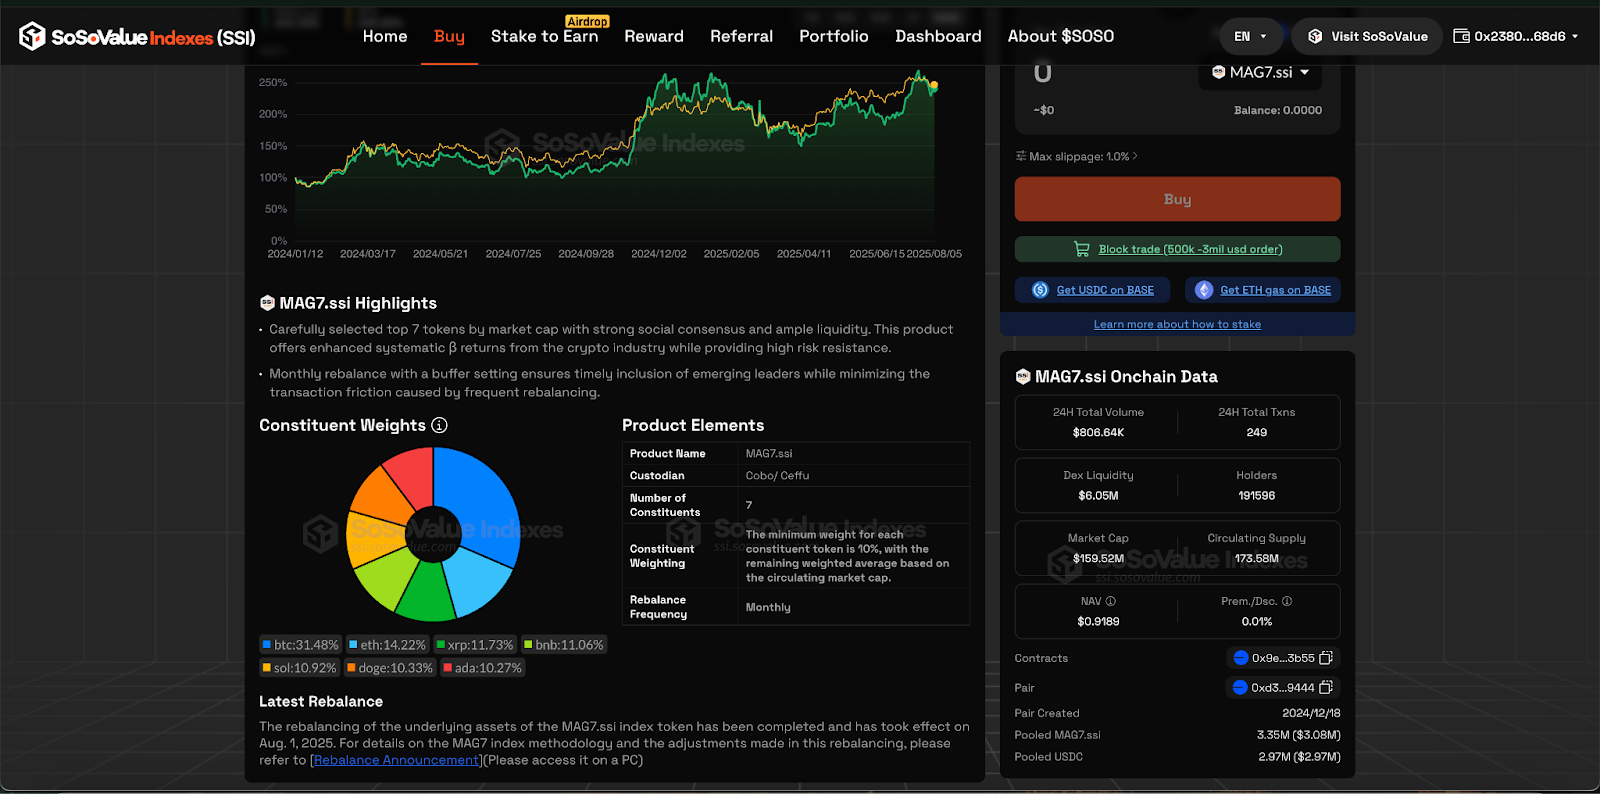
Task: Open Block trade 500k-3mil usd order link
Action: tap(1190, 249)
